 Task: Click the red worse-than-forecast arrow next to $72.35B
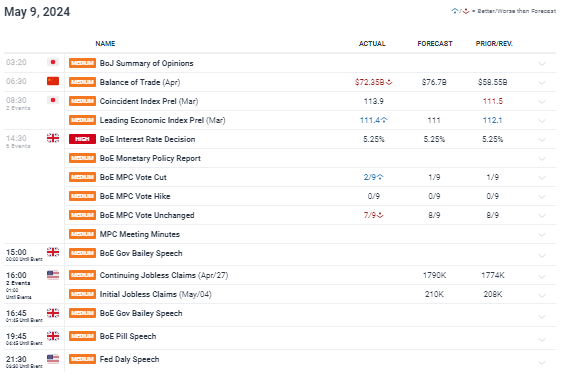(389, 82)
